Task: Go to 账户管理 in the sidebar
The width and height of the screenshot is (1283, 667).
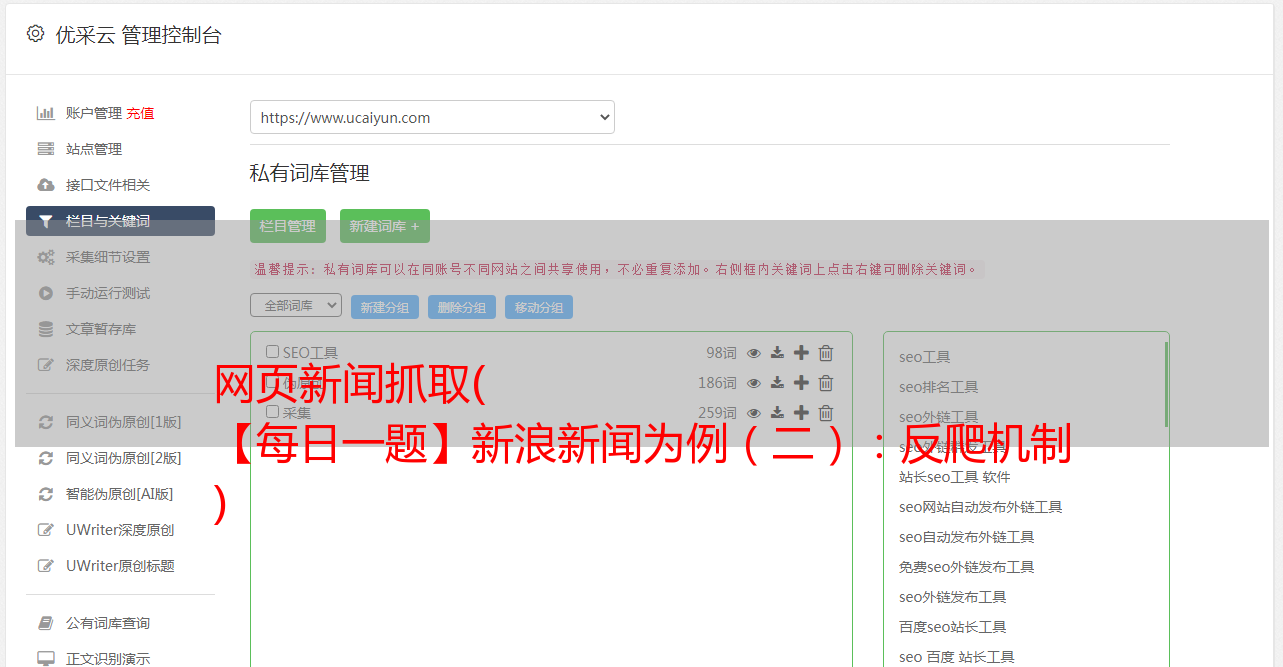Action: [94, 113]
